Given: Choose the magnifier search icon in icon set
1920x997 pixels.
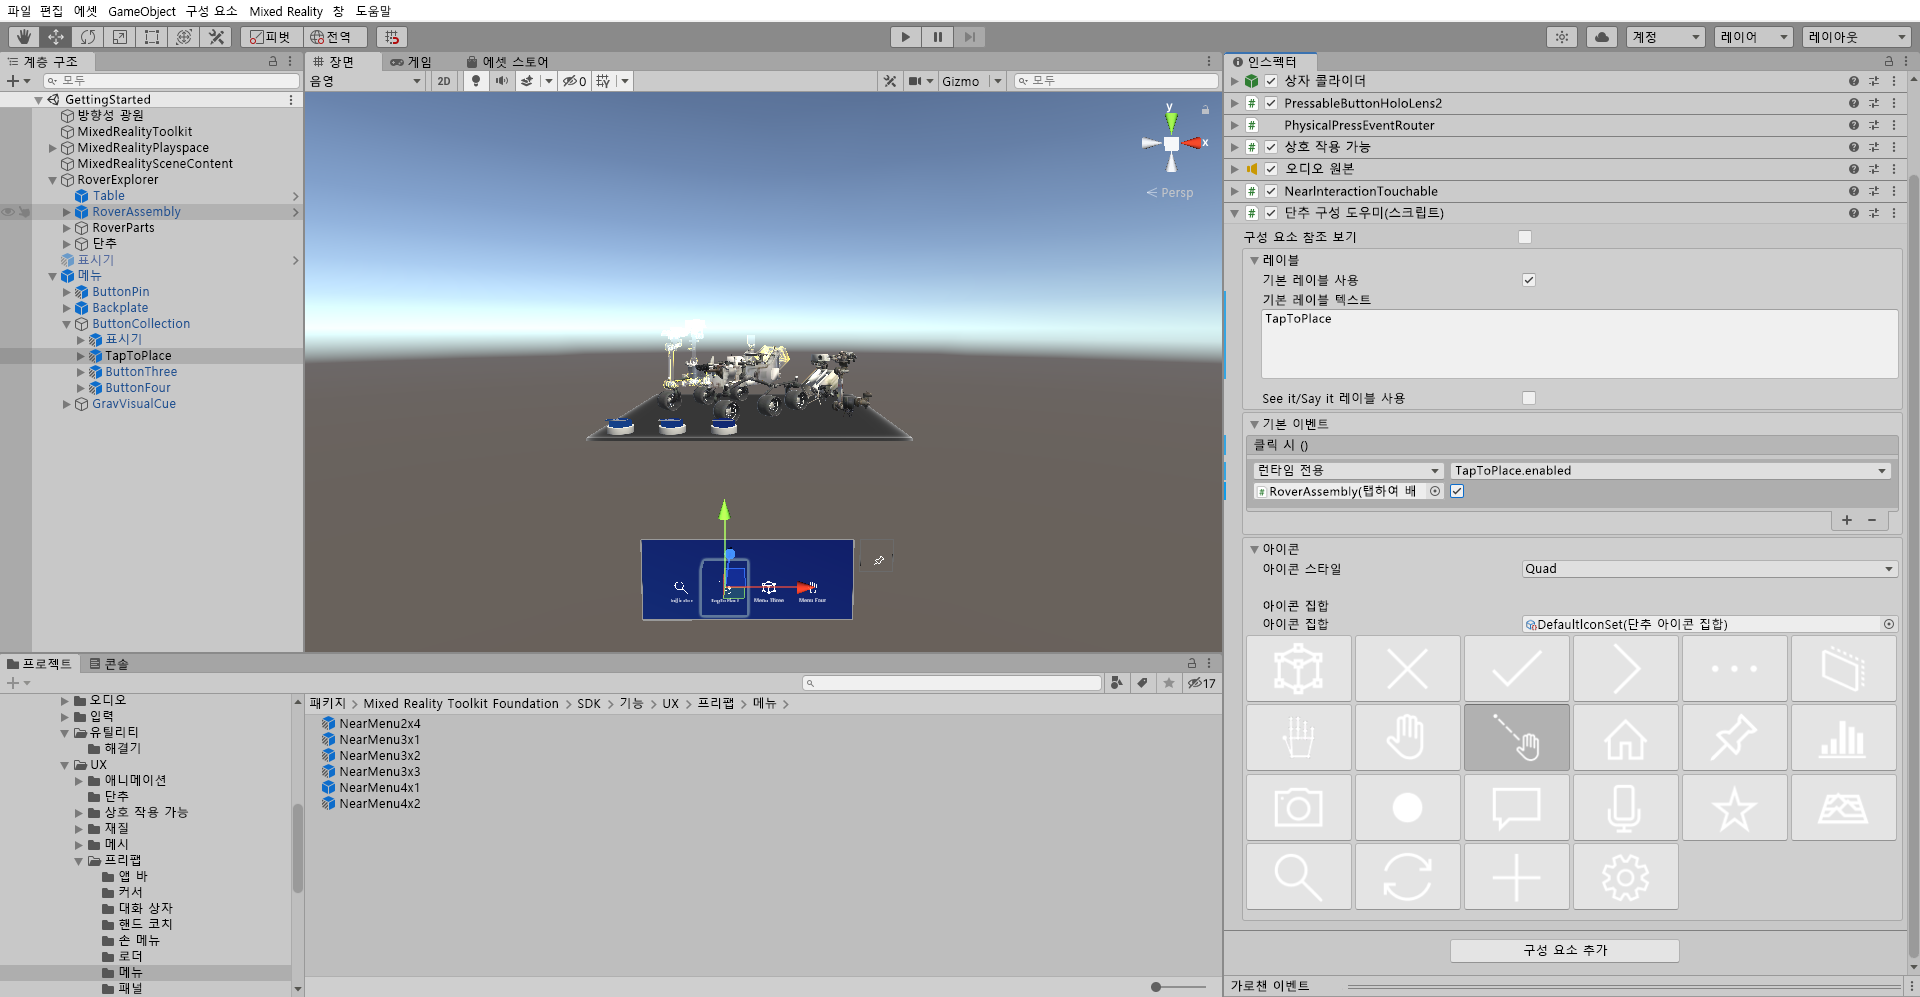Looking at the screenshot, I should tap(1298, 877).
